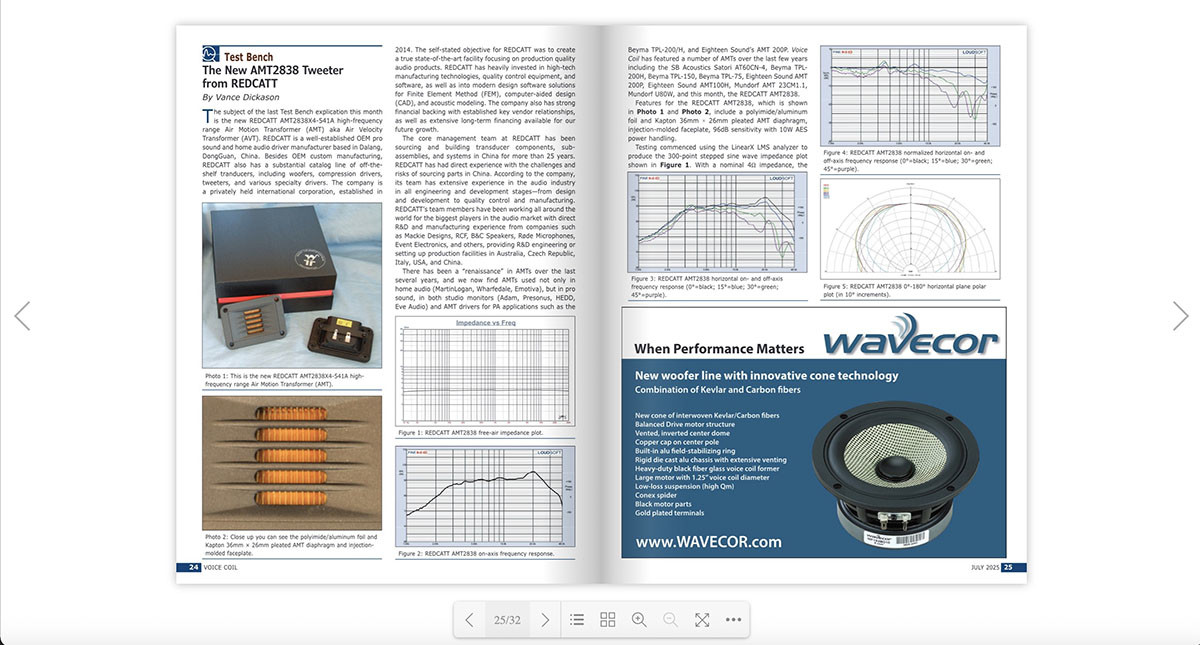Click headline "The New AMT2838 Tweeter"

click(x=273, y=70)
